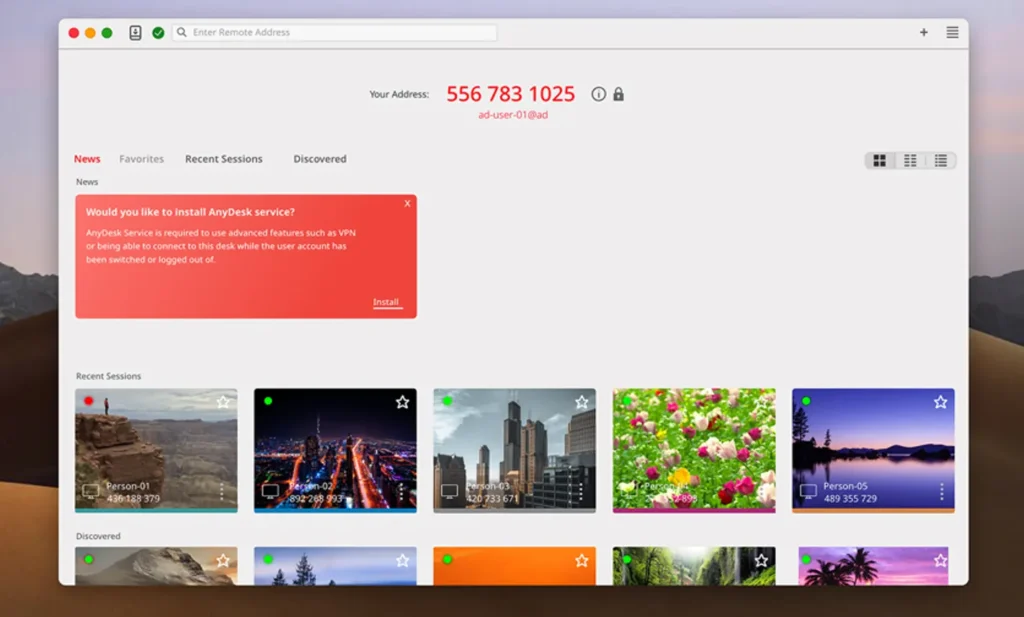The width and height of the screenshot is (1024, 617).
Task: Star the Person-03 session
Action: pos(581,402)
